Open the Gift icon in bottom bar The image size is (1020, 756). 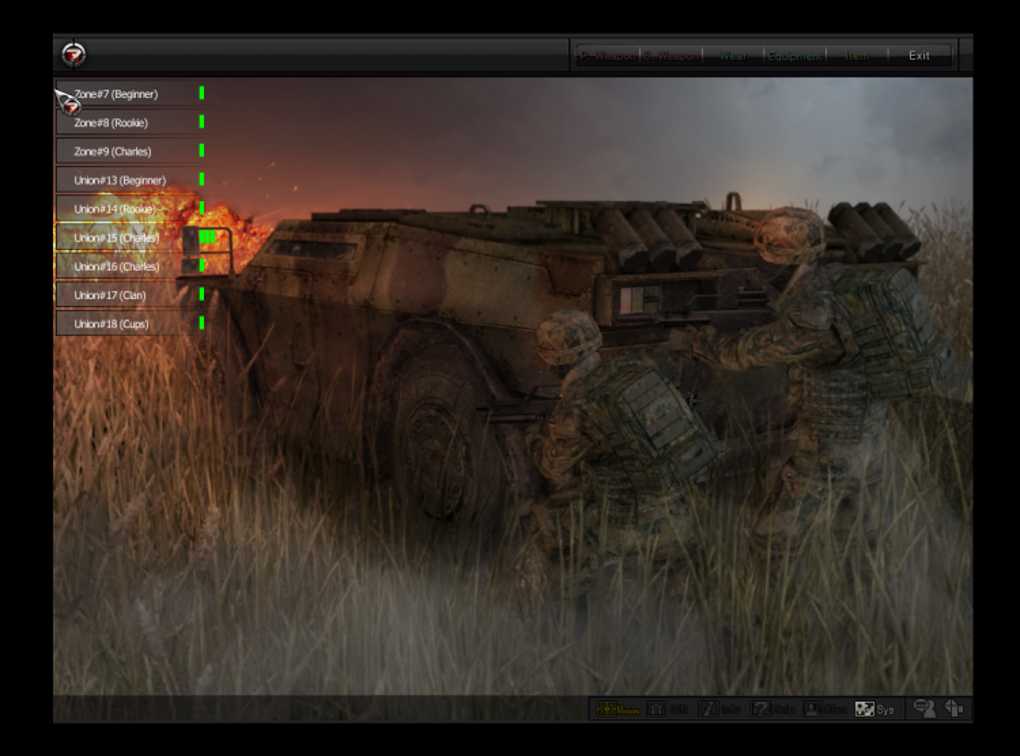tap(668, 709)
